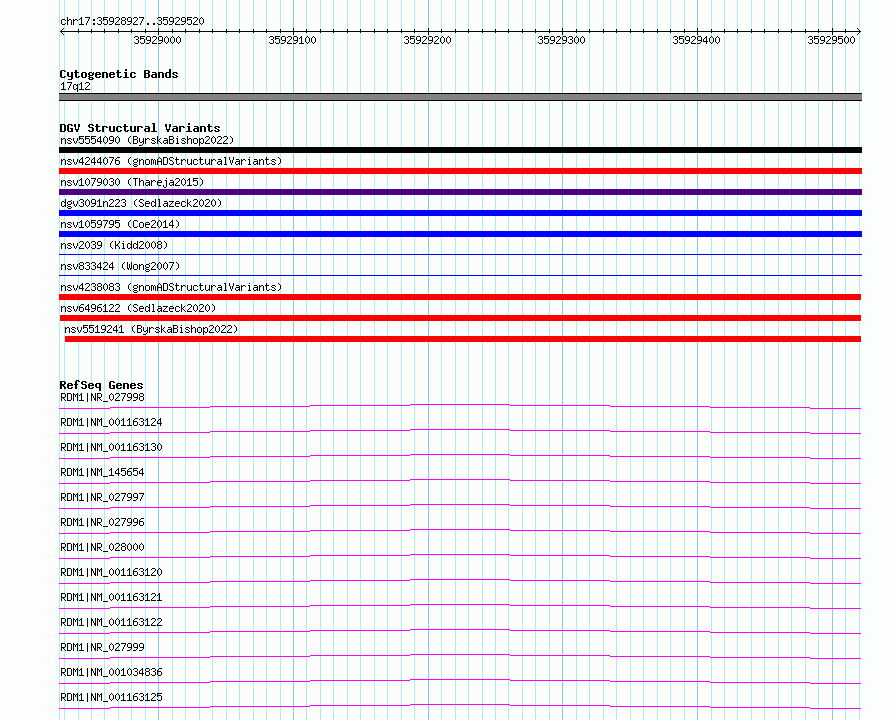890x720 pixels.
Task: Open variant nsv1059795 (Coe2014) label
Action: click(x=120, y=224)
